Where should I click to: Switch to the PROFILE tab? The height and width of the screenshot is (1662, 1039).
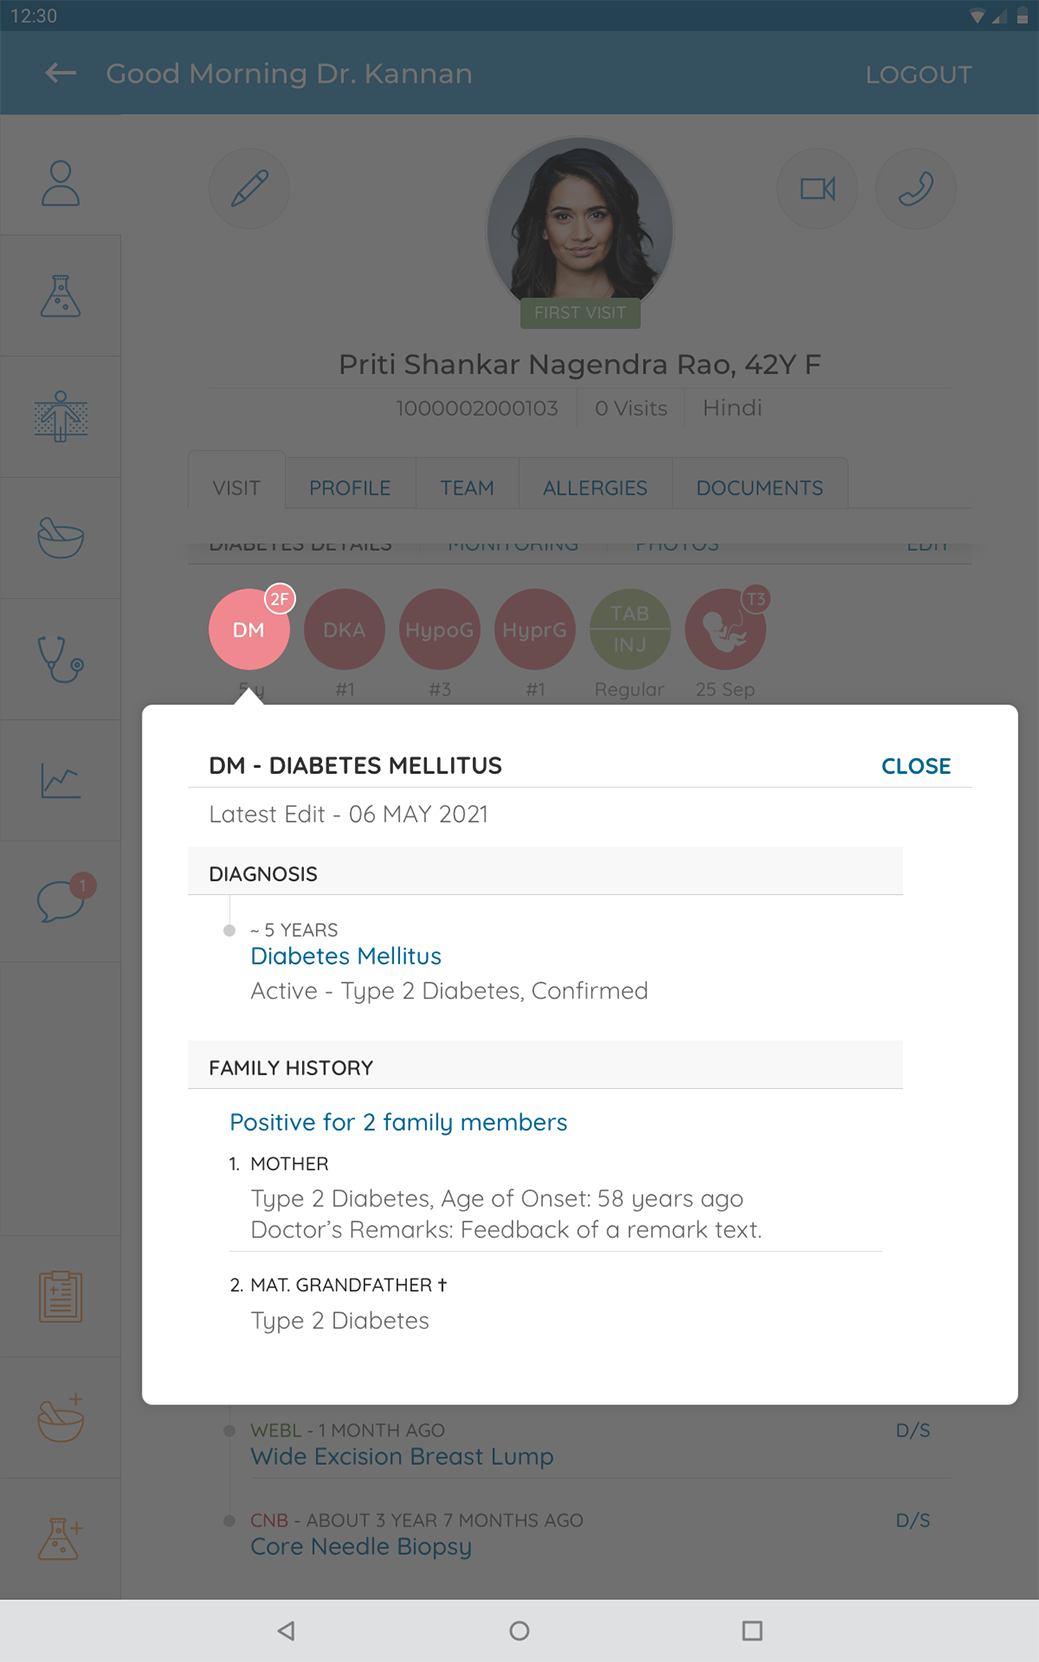pyautogui.click(x=349, y=488)
